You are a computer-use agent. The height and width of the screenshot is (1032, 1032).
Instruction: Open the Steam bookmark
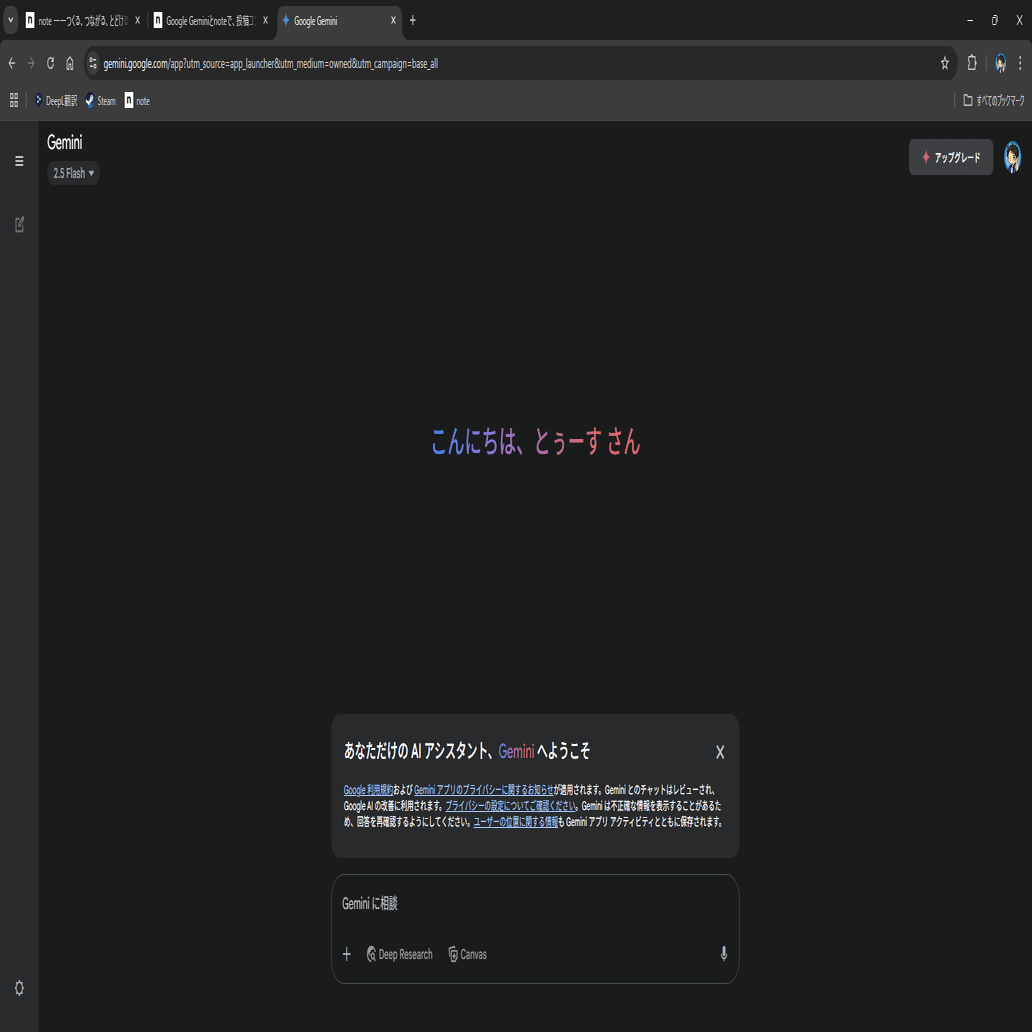coord(101,101)
